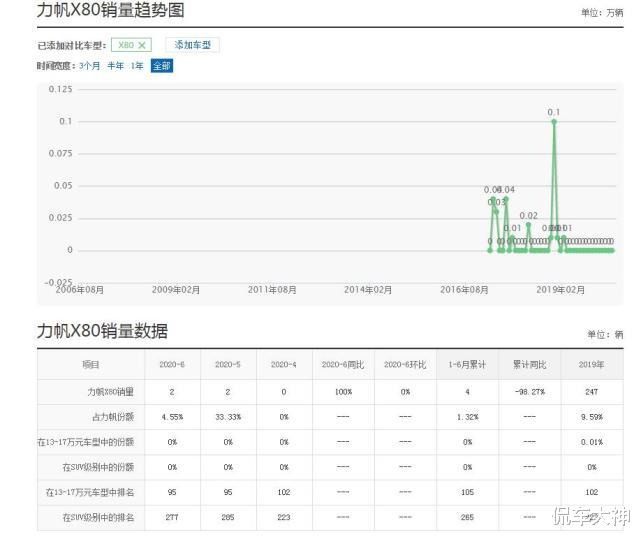Click the 0.1 peak data point on chart

pos(554,121)
